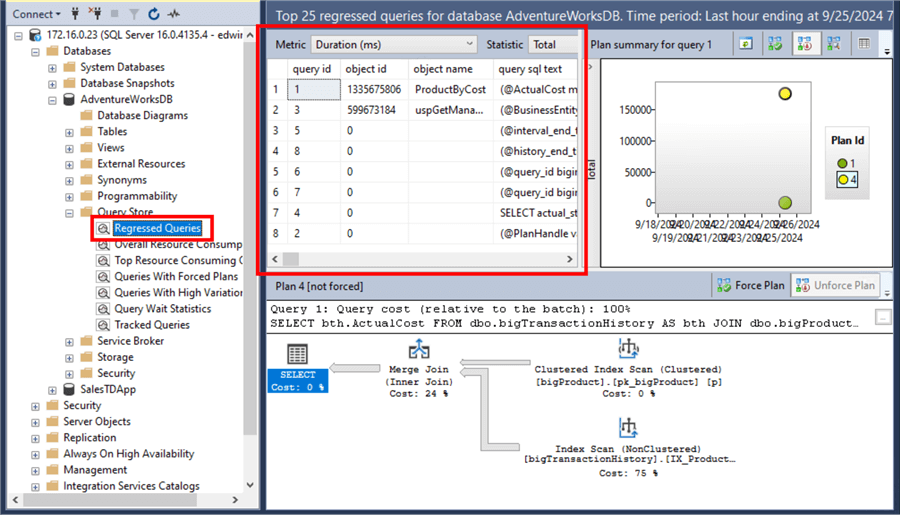900x515 pixels.
Task: Click the grayed Stop square icon
Action: pos(114,13)
